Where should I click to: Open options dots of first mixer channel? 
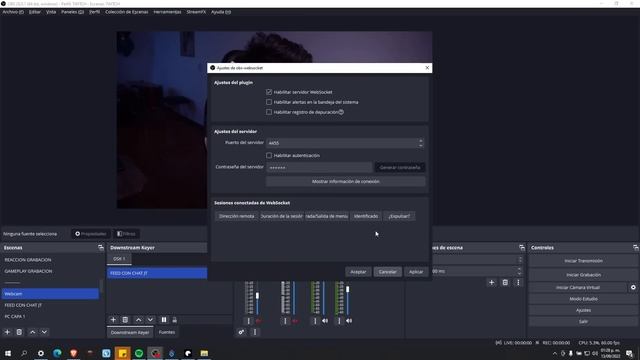point(248,321)
